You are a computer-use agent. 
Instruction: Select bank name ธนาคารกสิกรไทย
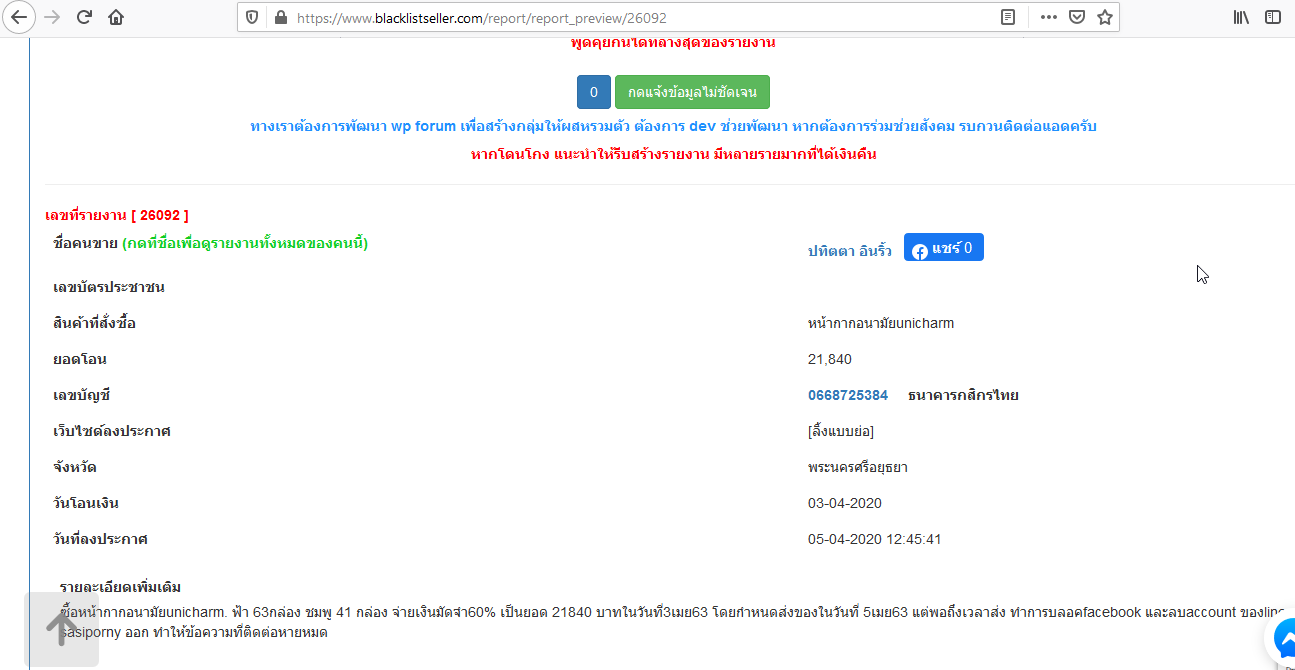click(963, 395)
